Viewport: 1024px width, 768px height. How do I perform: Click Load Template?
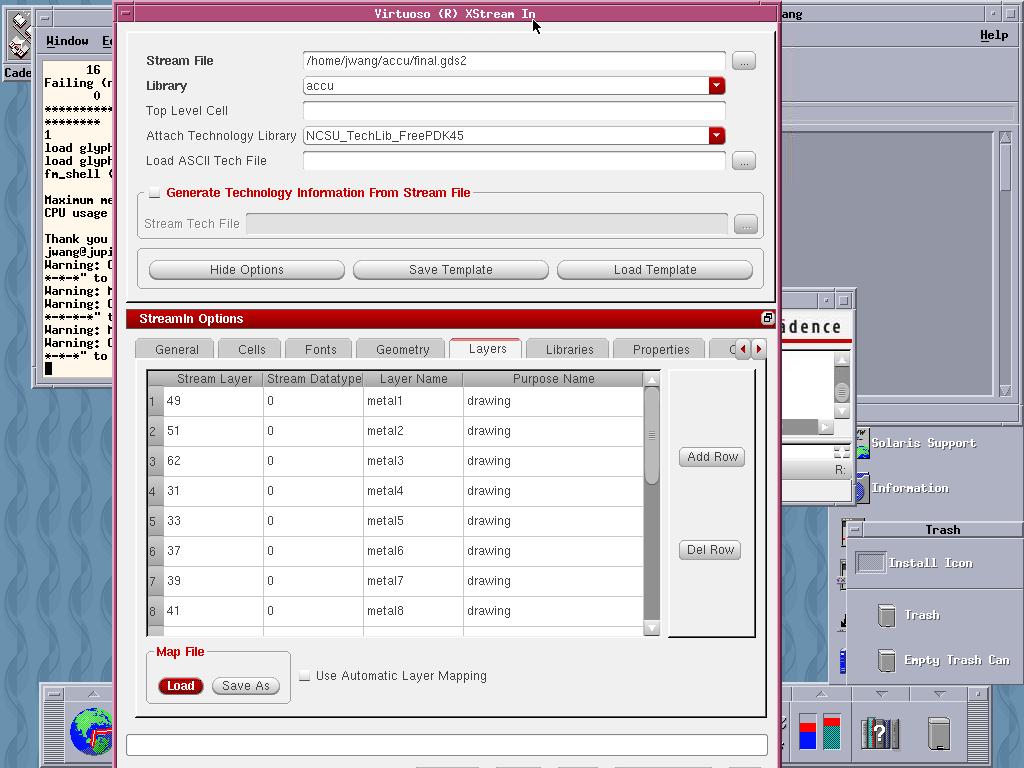(655, 270)
